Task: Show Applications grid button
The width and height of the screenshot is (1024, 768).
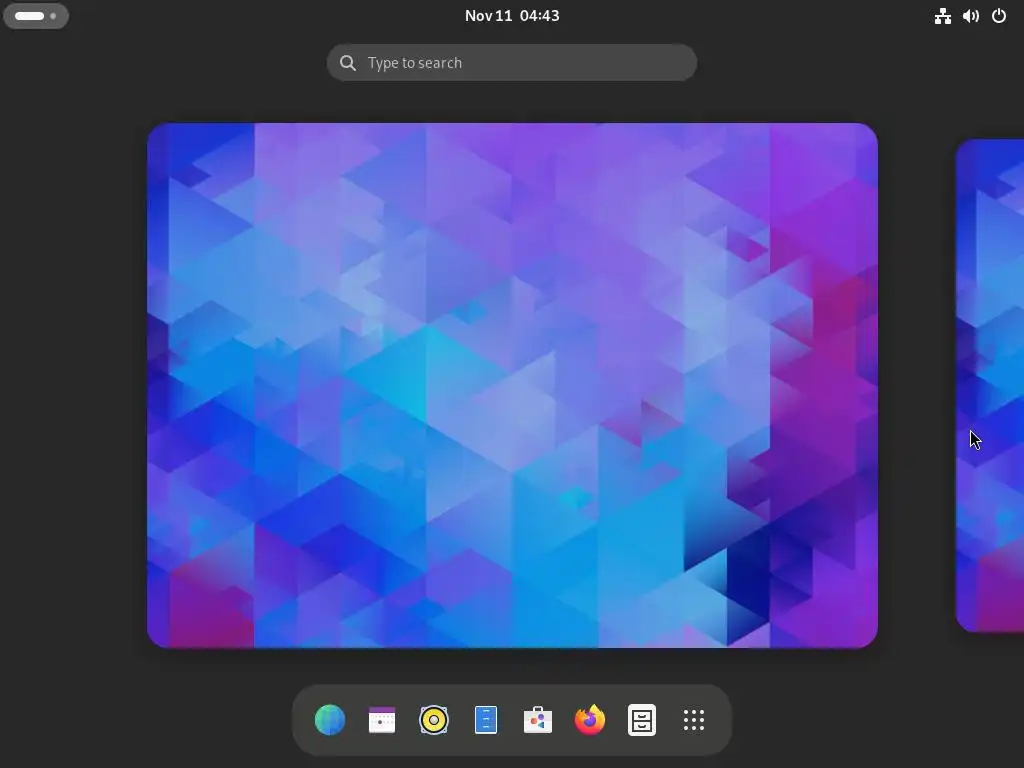Action: pos(694,720)
